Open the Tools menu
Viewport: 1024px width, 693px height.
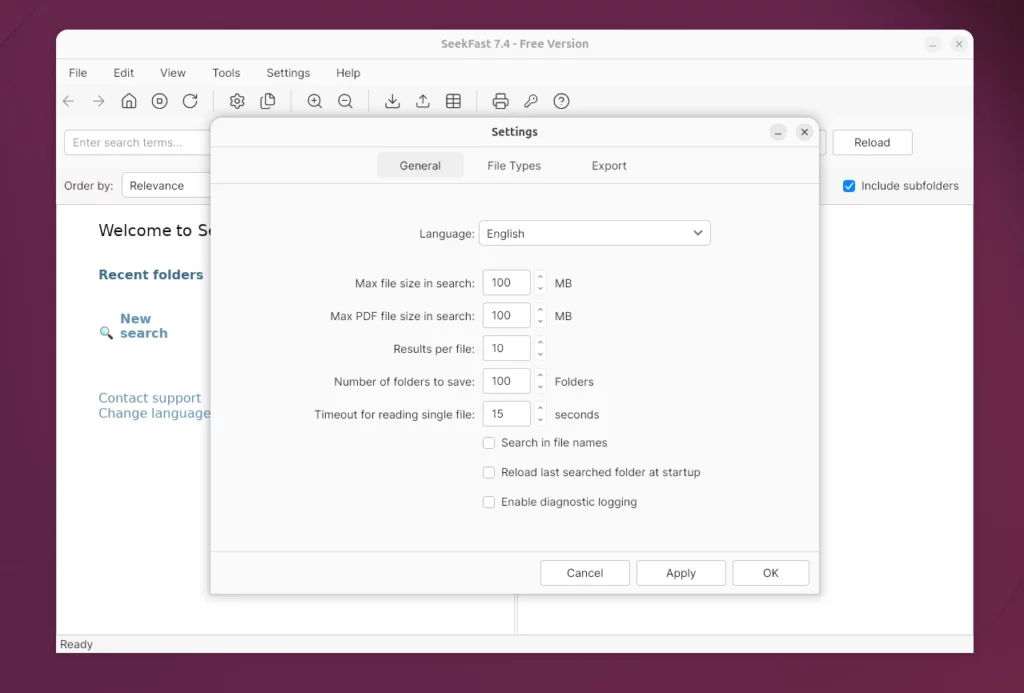click(226, 73)
